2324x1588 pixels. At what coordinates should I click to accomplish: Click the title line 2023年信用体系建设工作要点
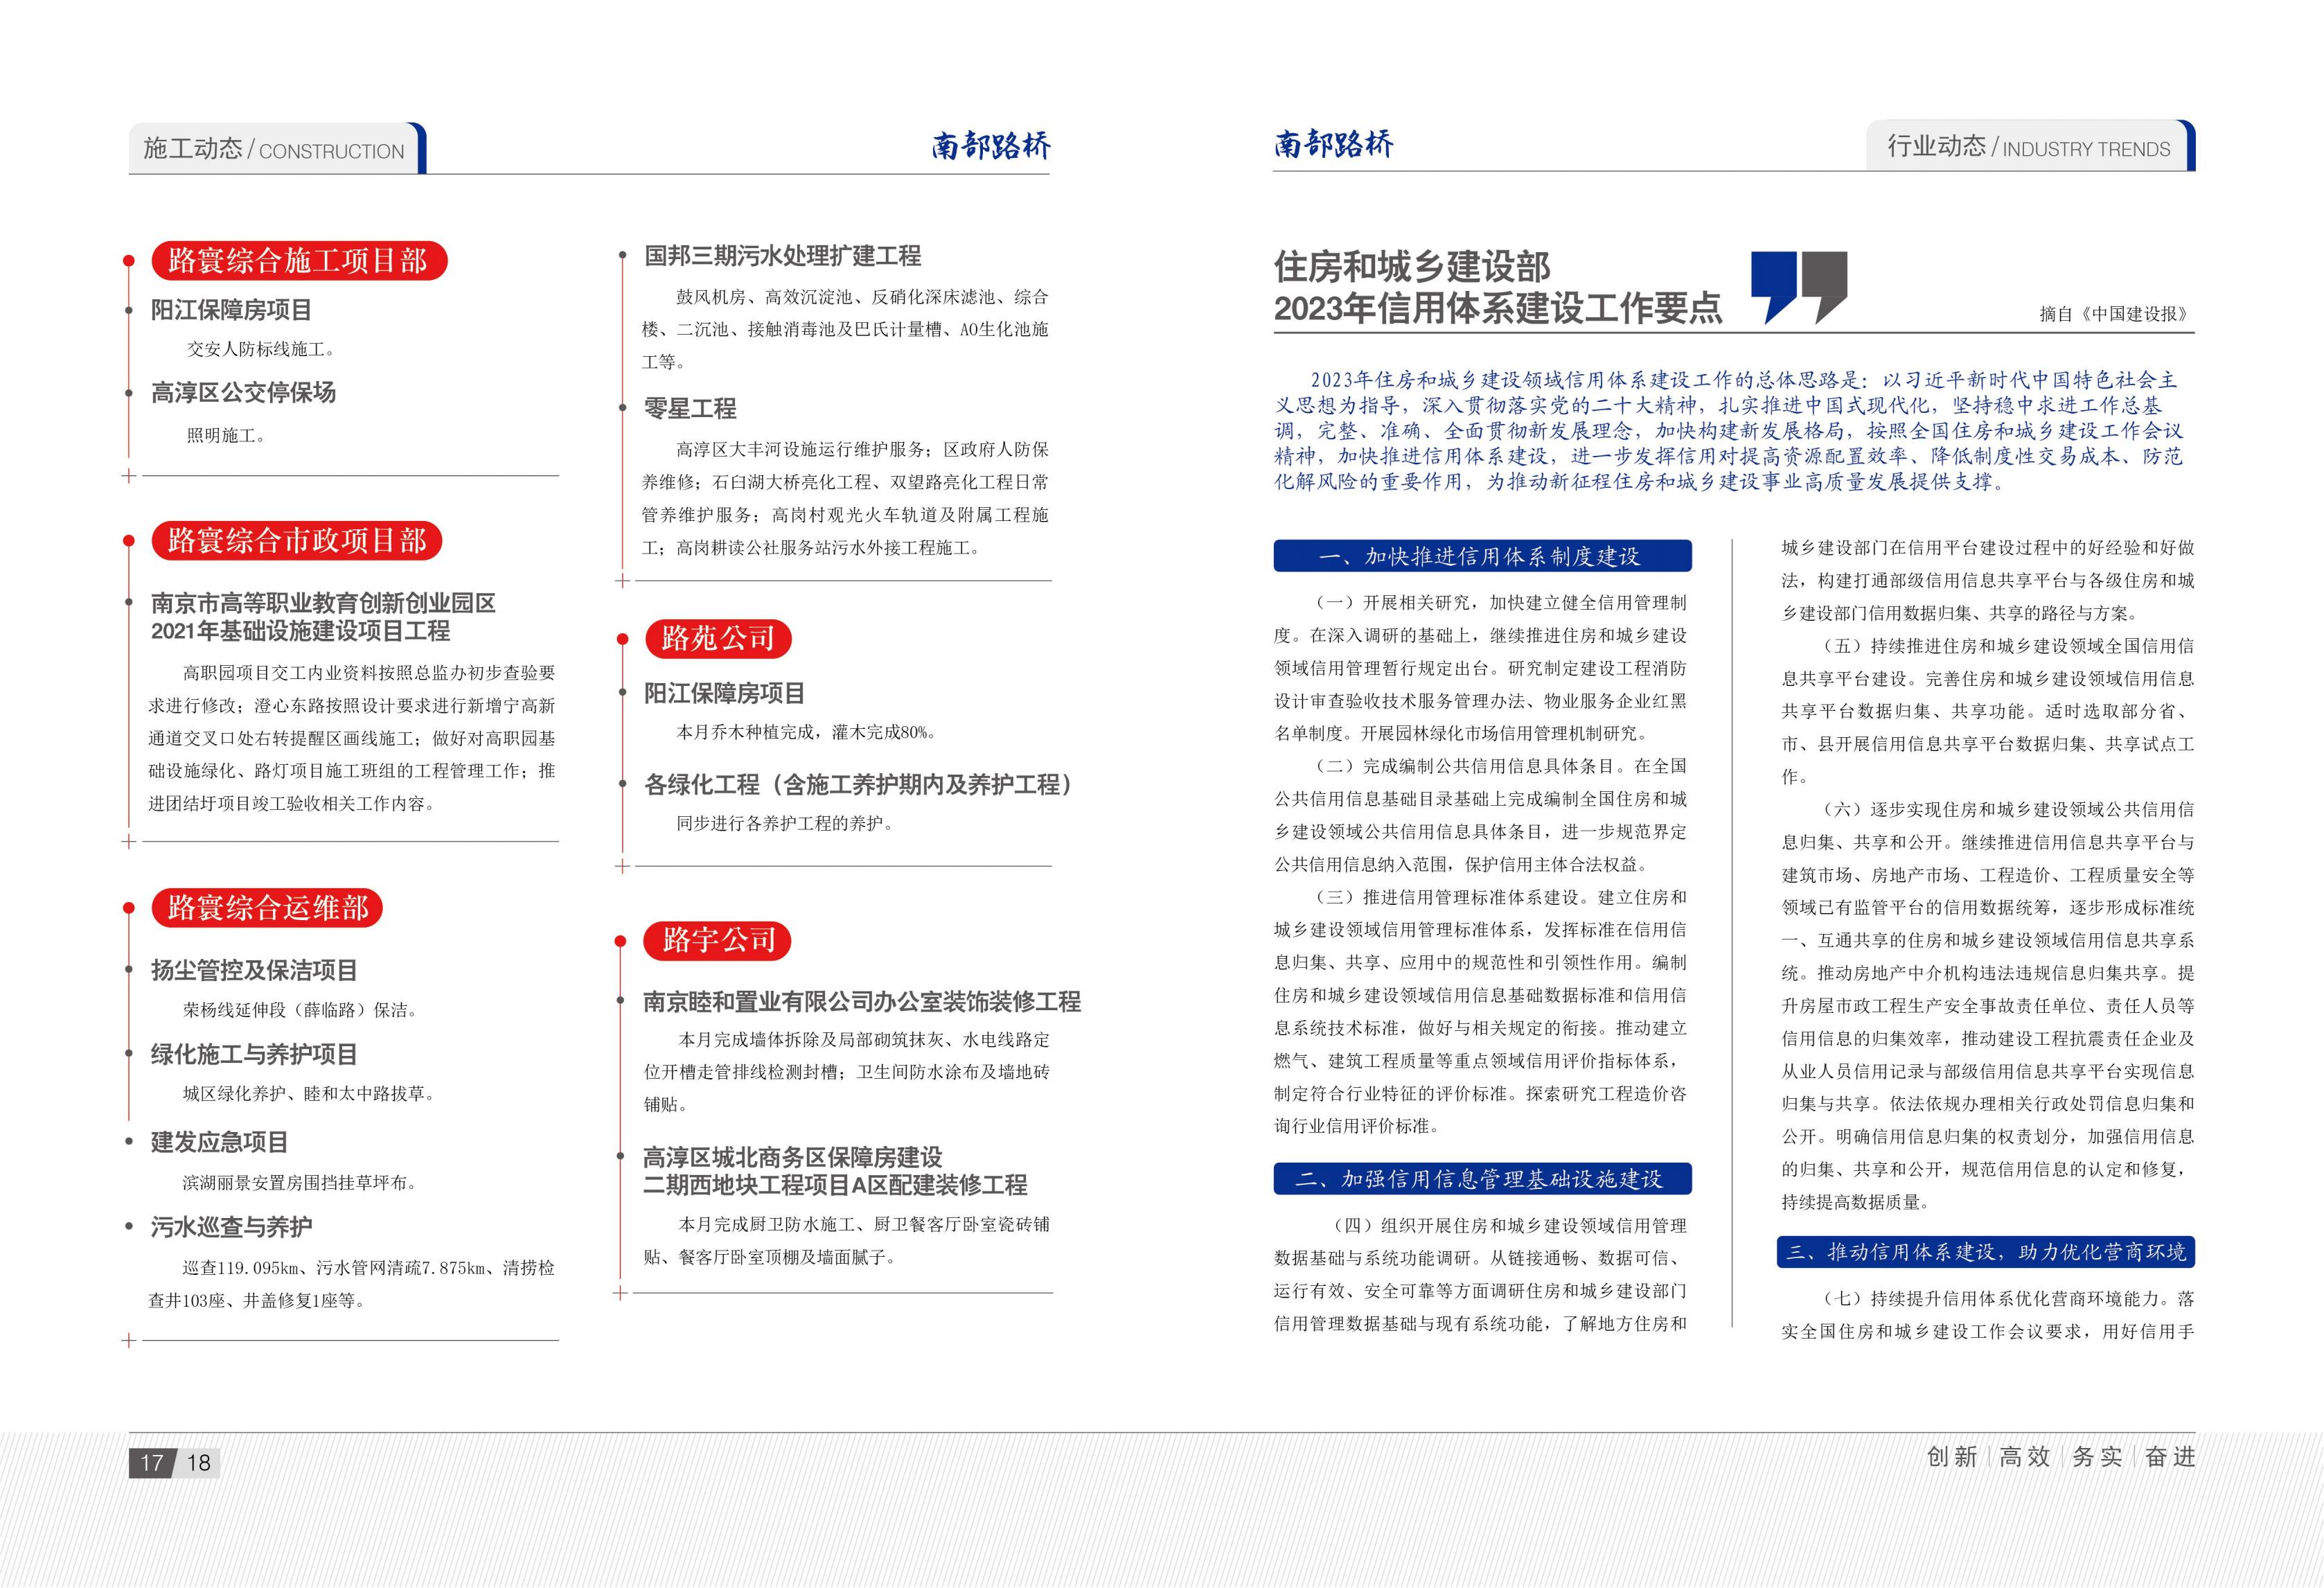tap(1497, 308)
